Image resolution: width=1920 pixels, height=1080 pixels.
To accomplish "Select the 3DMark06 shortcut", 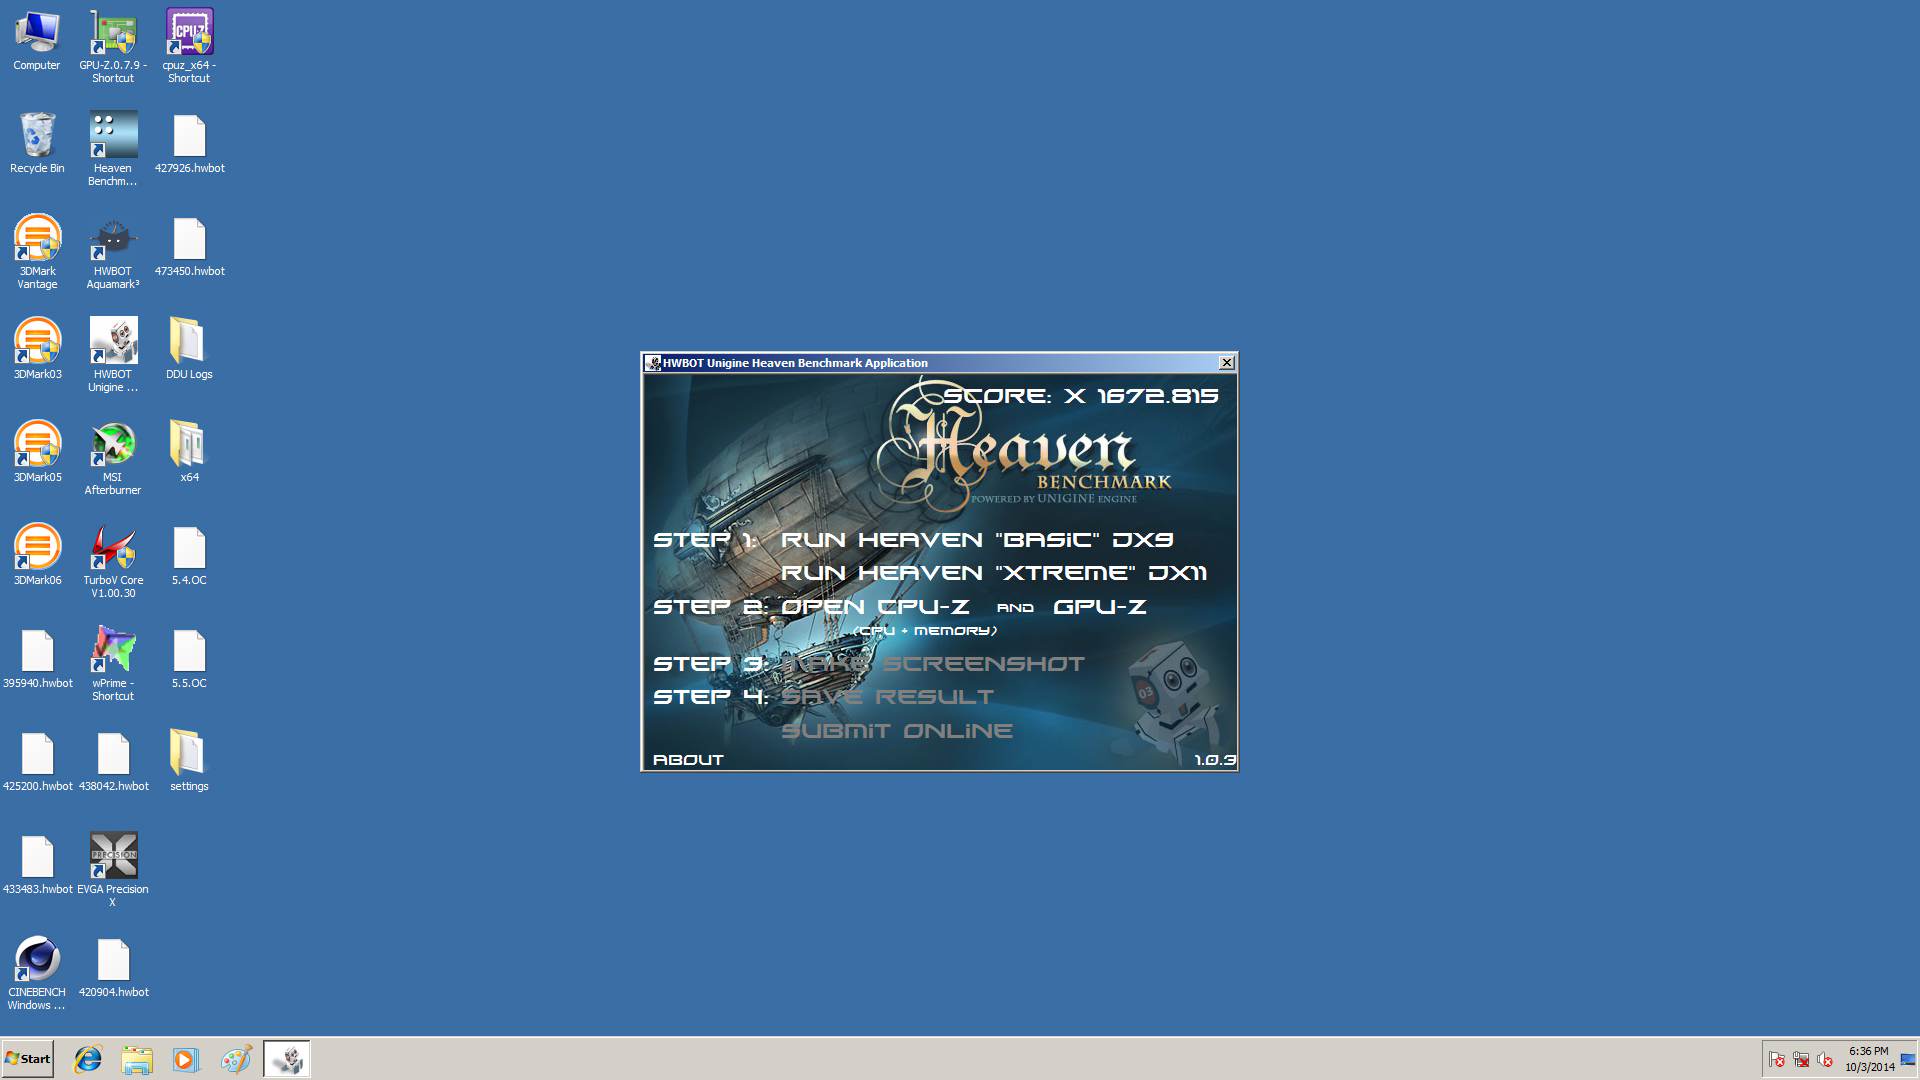I will click(37, 555).
